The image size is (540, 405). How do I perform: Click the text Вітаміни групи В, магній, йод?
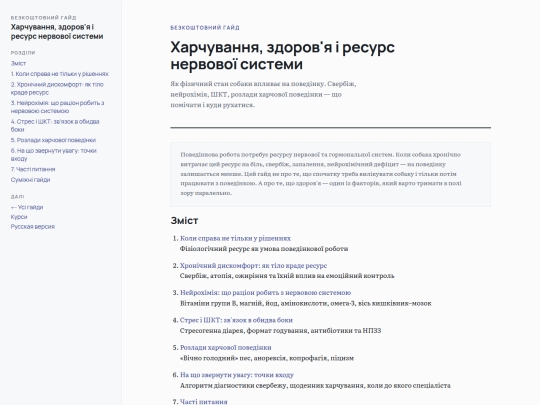click(305, 303)
